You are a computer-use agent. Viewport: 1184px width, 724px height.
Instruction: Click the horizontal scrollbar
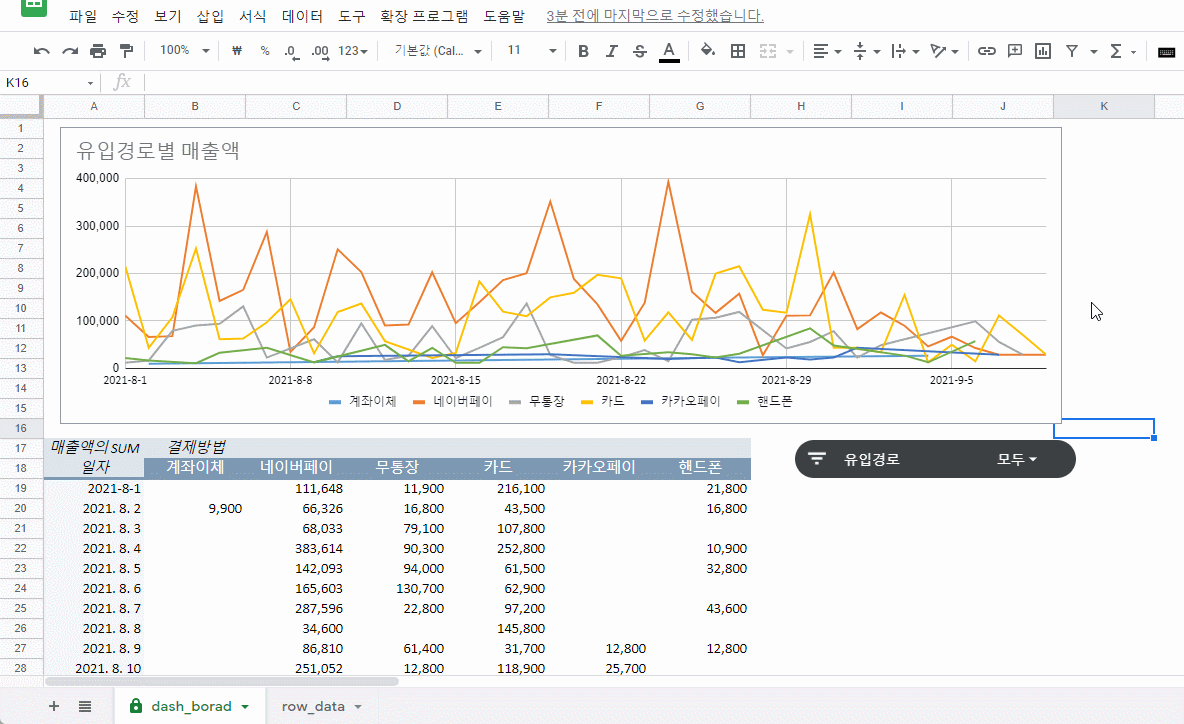coord(221,681)
